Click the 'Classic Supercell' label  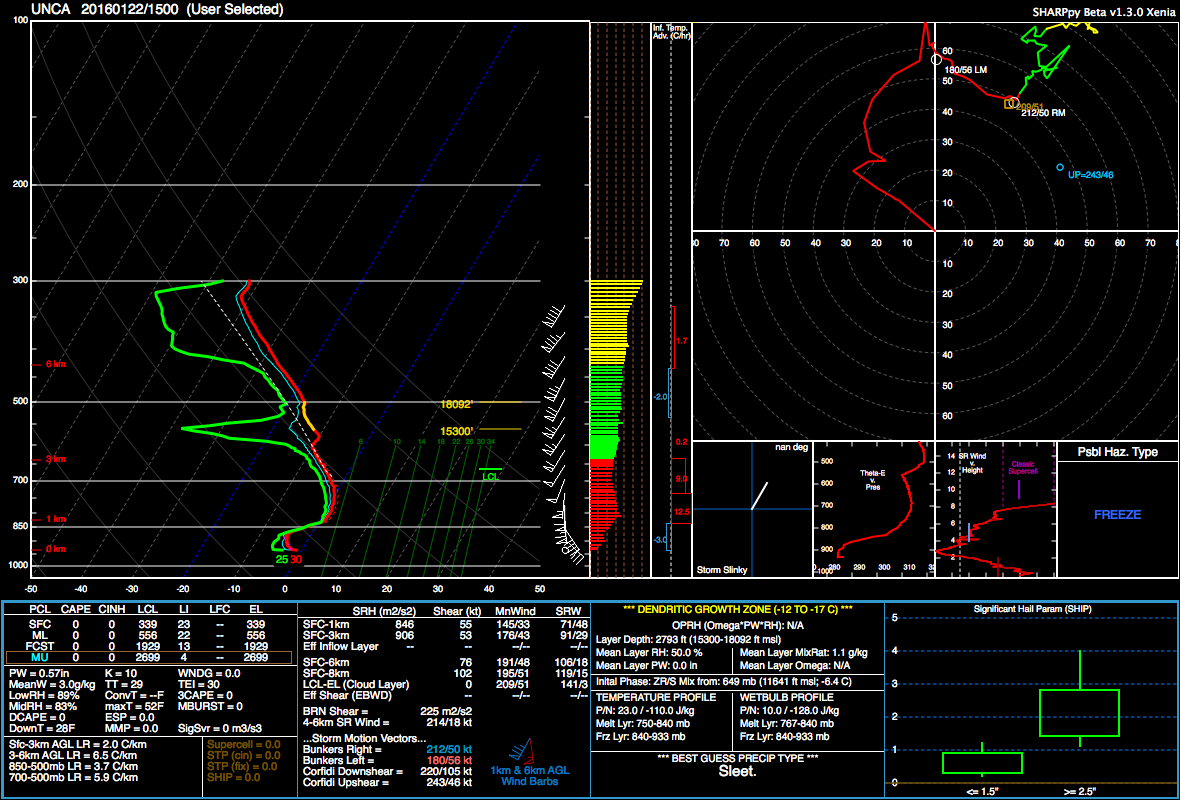pyautogui.click(x=1023, y=468)
